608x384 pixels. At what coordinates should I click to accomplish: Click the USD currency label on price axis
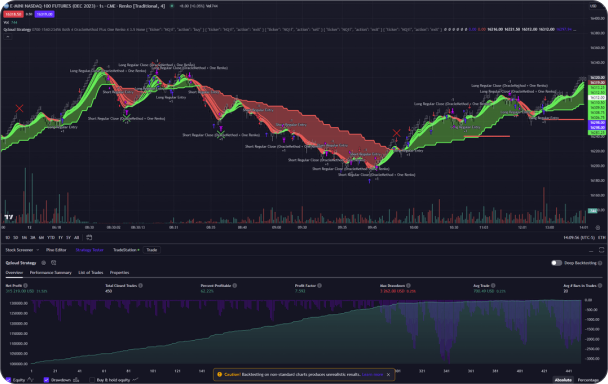point(593,6)
